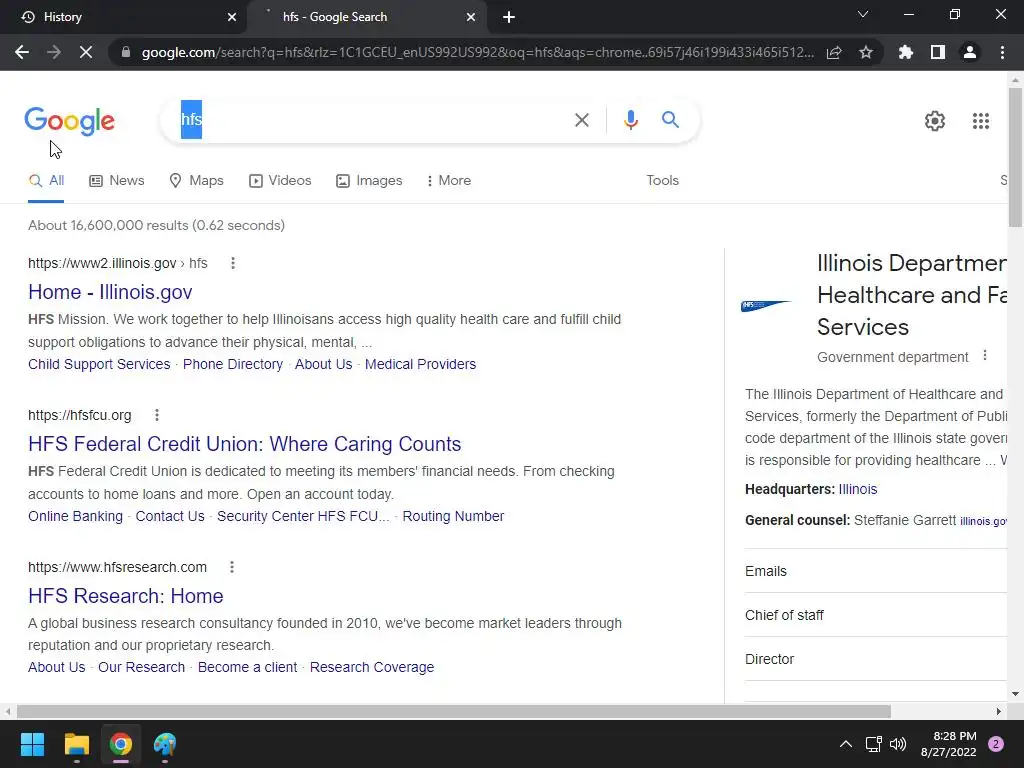Image resolution: width=1024 pixels, height=768 pixels.
Task: Open Online Banking sitelink
Action: coord(75,516)
